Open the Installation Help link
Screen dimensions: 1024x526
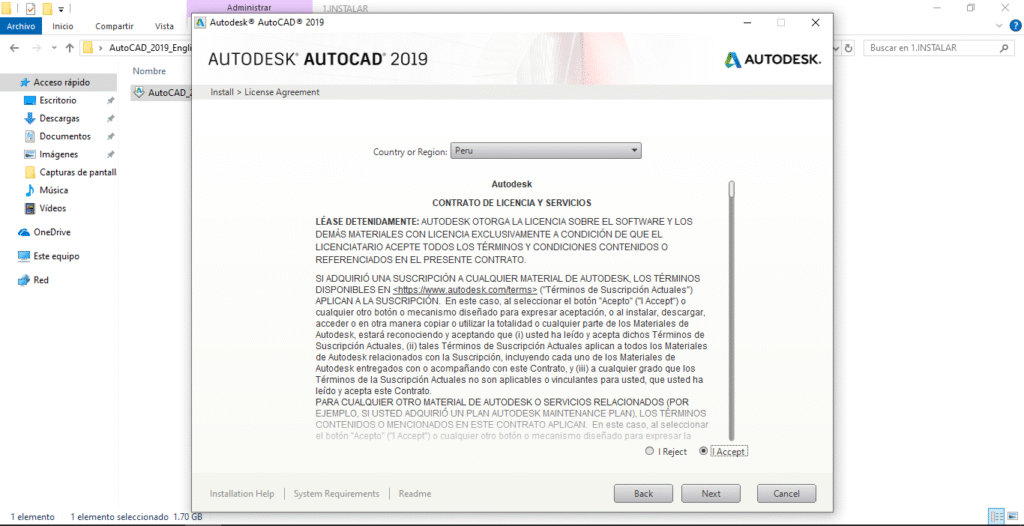click(242, 493)
